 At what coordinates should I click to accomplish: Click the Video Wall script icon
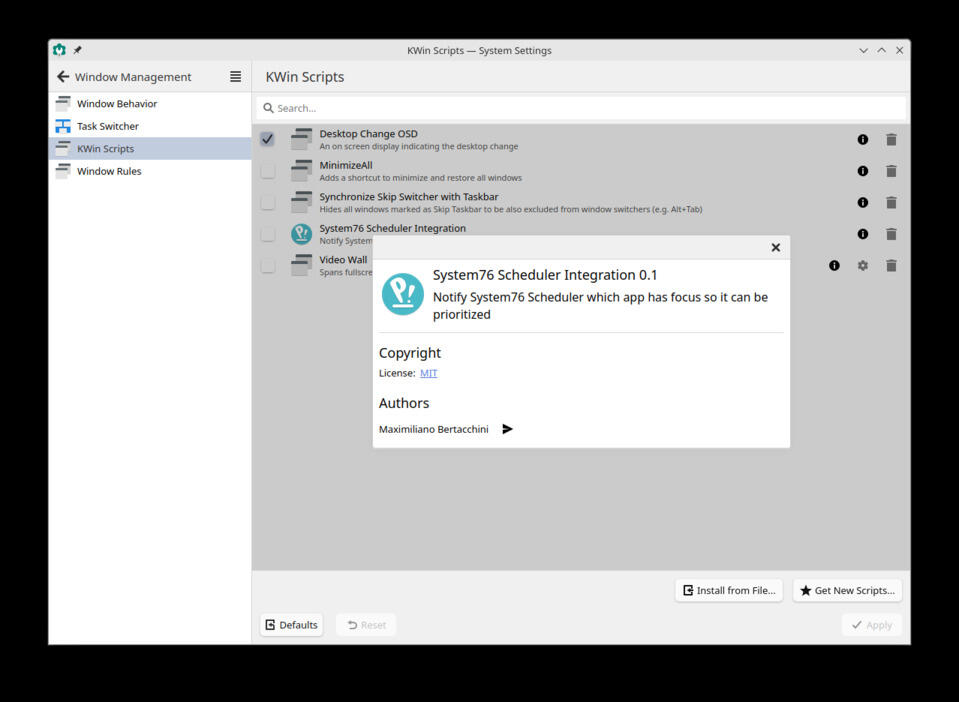(x=302, y=265)
